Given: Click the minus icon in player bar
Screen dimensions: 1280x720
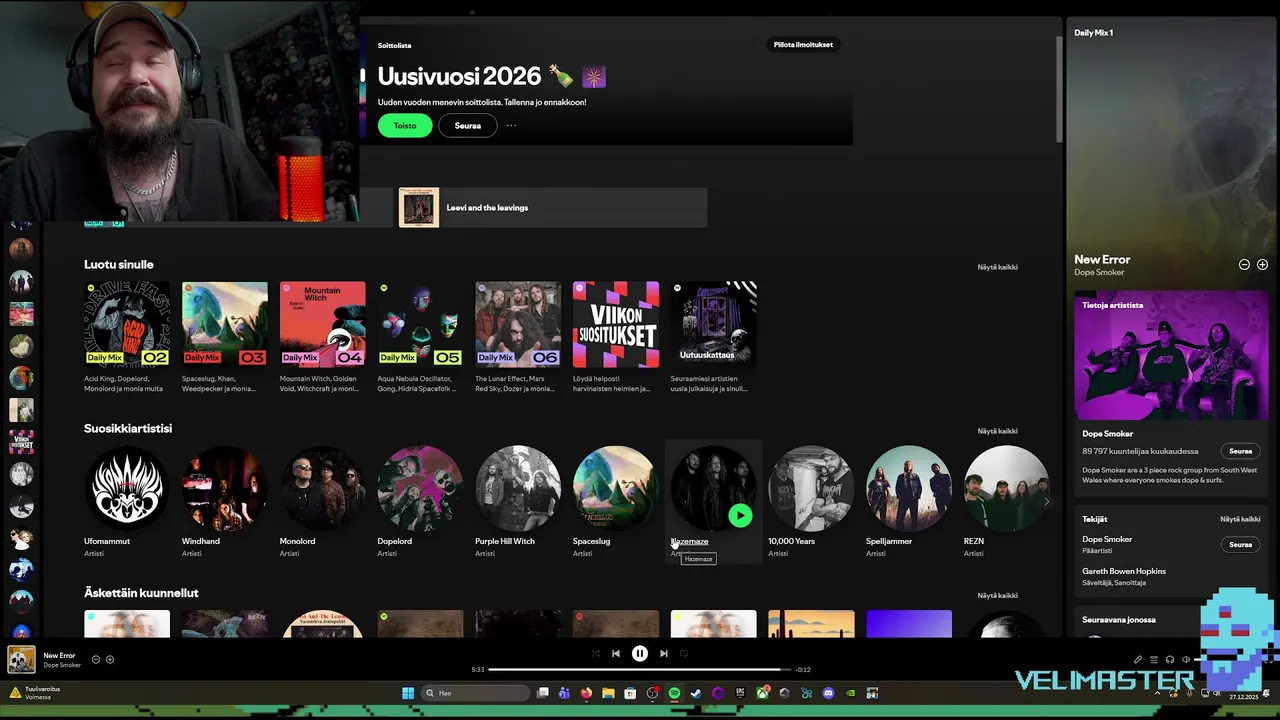Looking at the screenshot, I should click(96, 659).
